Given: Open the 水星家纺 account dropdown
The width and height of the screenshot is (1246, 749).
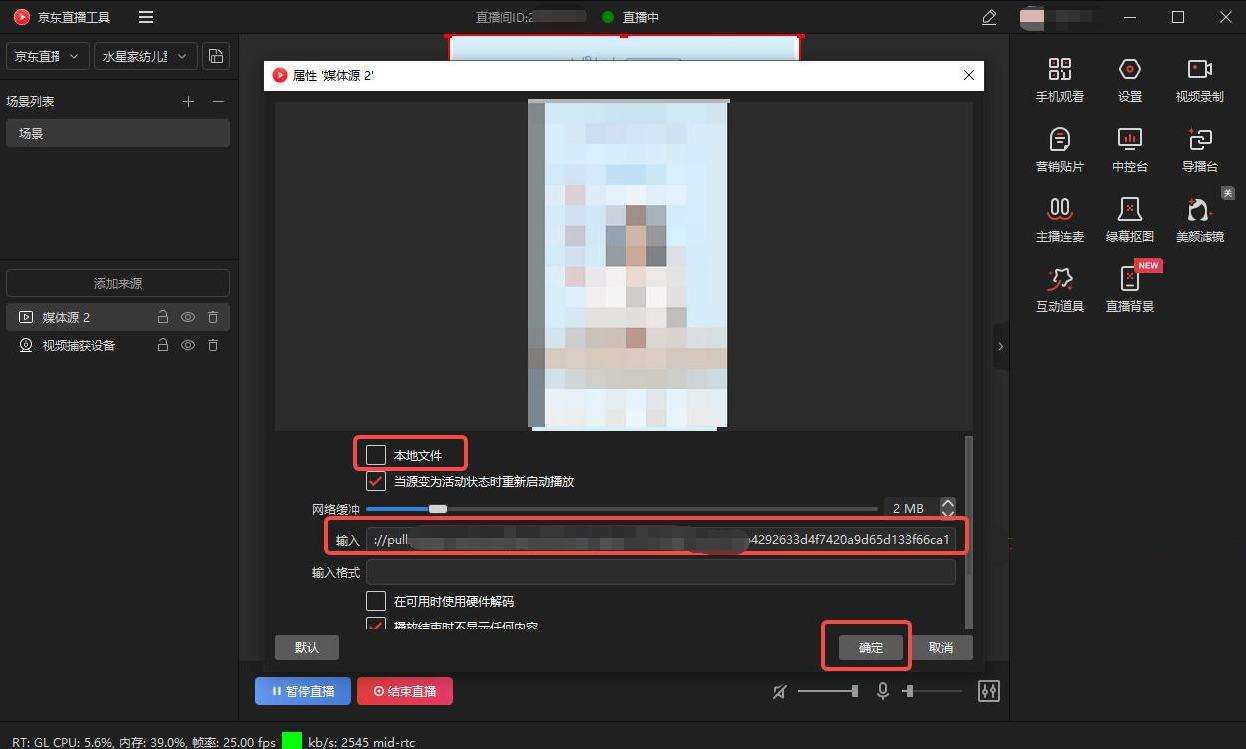Looking at the screenshot, I should click(x=145, y=57).
